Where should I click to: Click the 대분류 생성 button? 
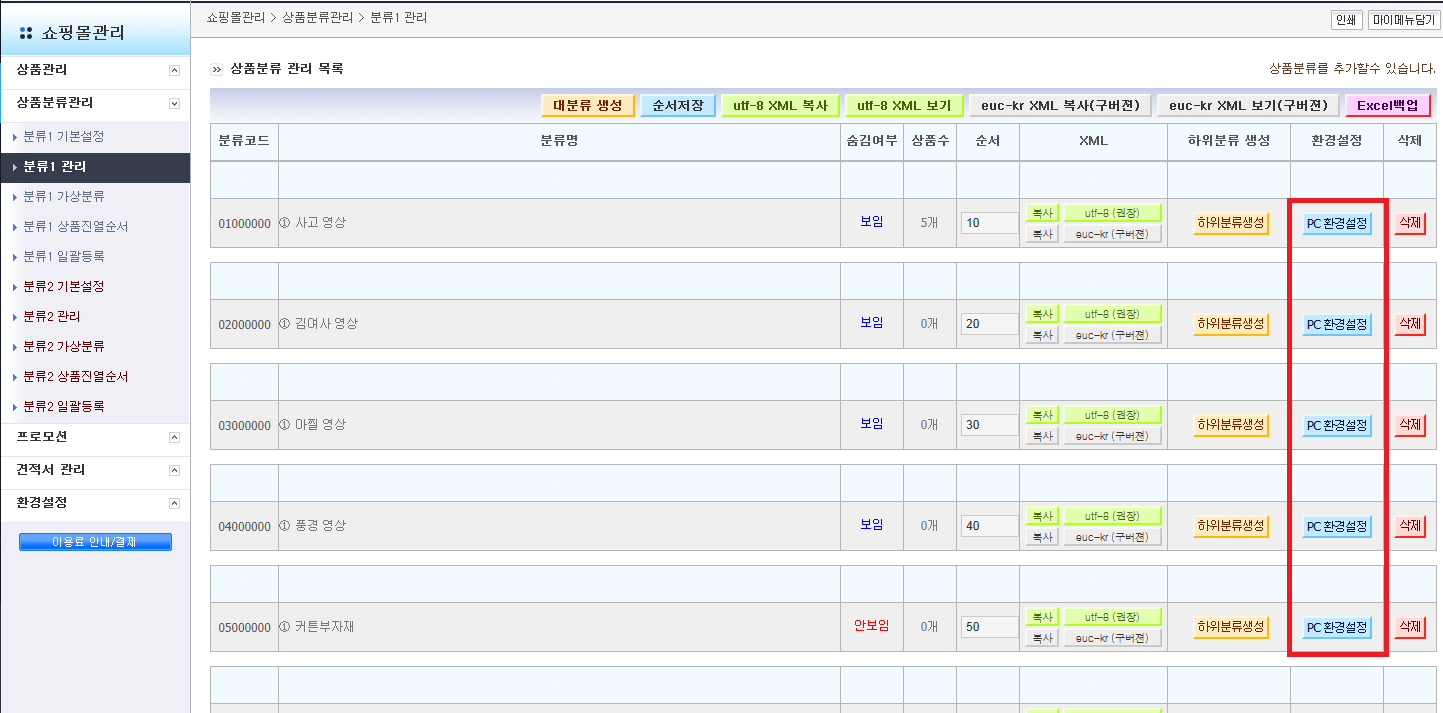click(x=588, y=105)
